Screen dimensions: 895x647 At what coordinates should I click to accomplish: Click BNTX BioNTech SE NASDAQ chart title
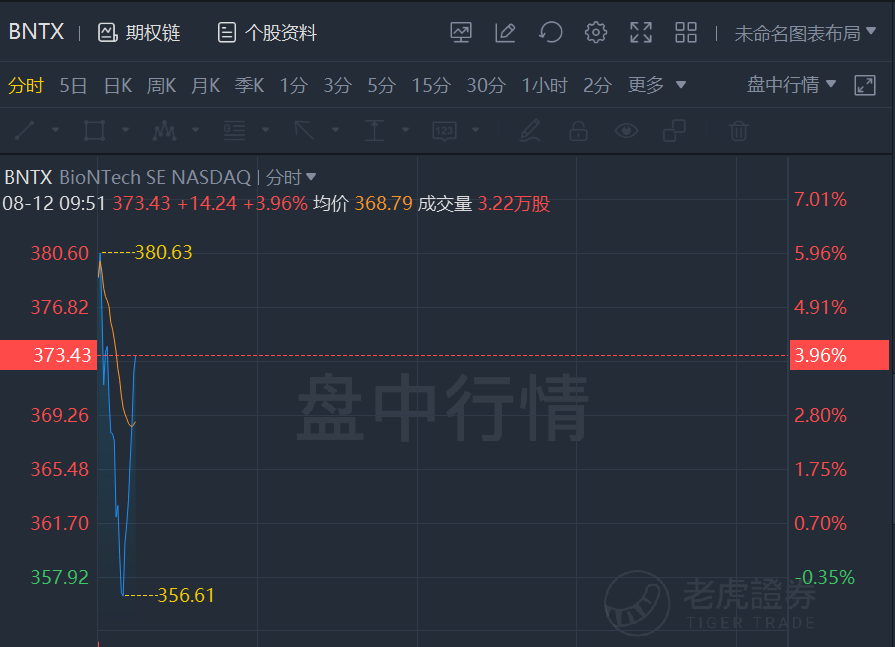click(x=127, y=177)
